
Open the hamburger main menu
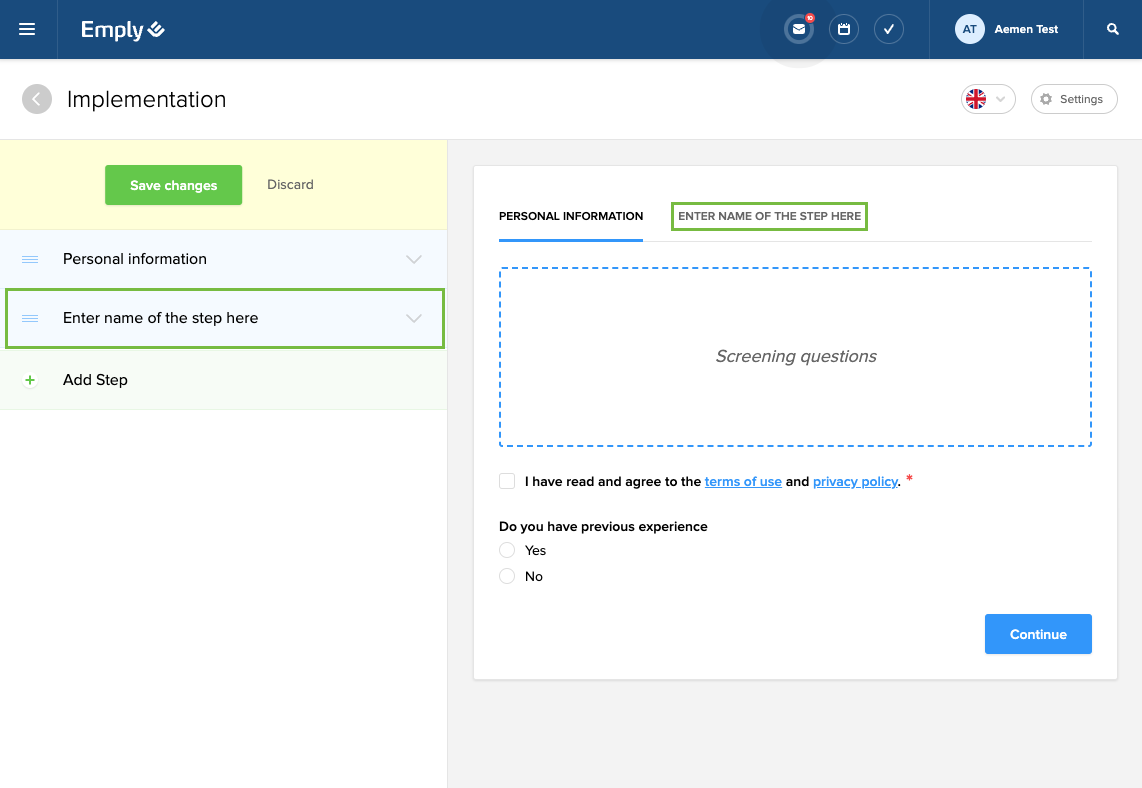27,30
